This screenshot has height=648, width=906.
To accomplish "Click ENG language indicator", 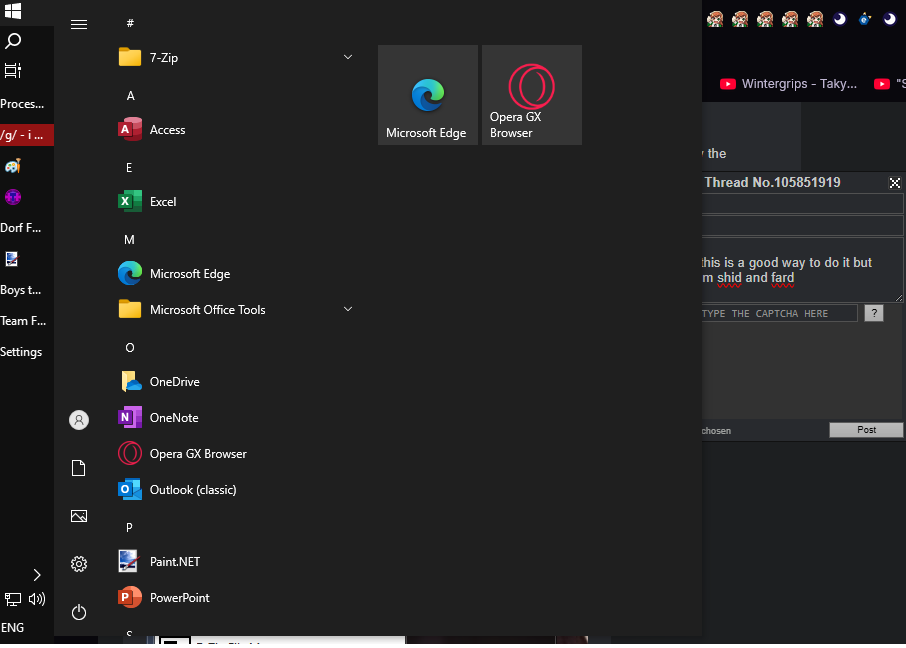I will pos(13,627).
